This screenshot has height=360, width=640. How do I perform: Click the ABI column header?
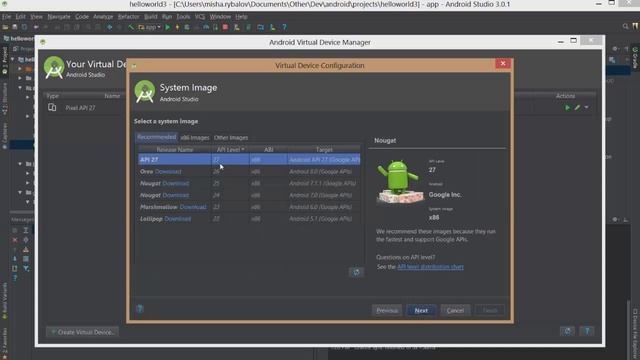pyautogui.click(x=268, y=149)
